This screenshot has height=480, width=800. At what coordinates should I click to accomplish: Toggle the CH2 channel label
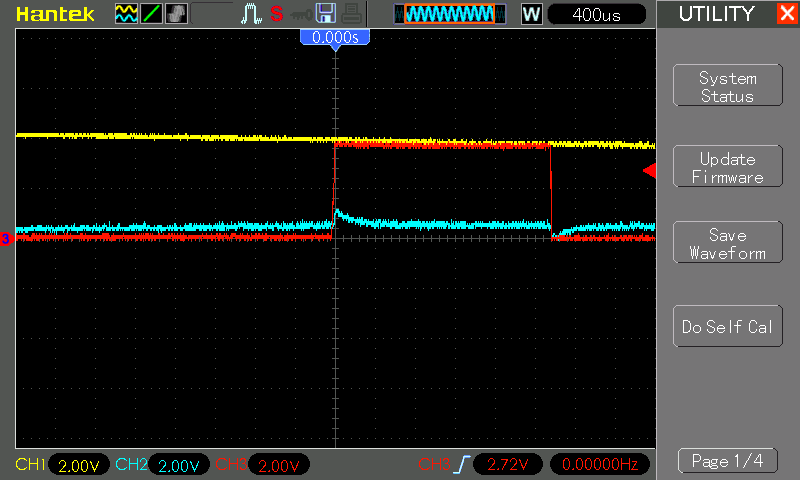131,464
